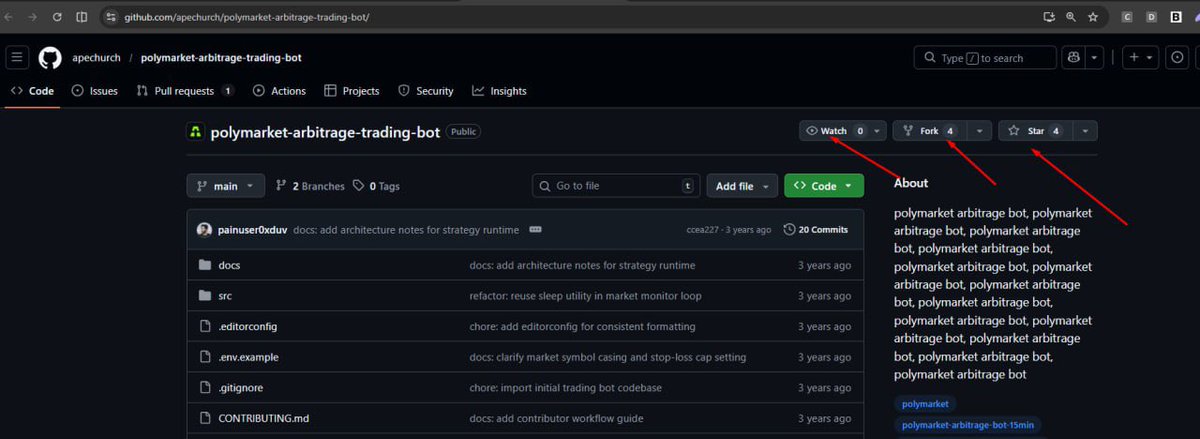
Task: Toggle the browser side panel icon
Action: tap(81, 17)
